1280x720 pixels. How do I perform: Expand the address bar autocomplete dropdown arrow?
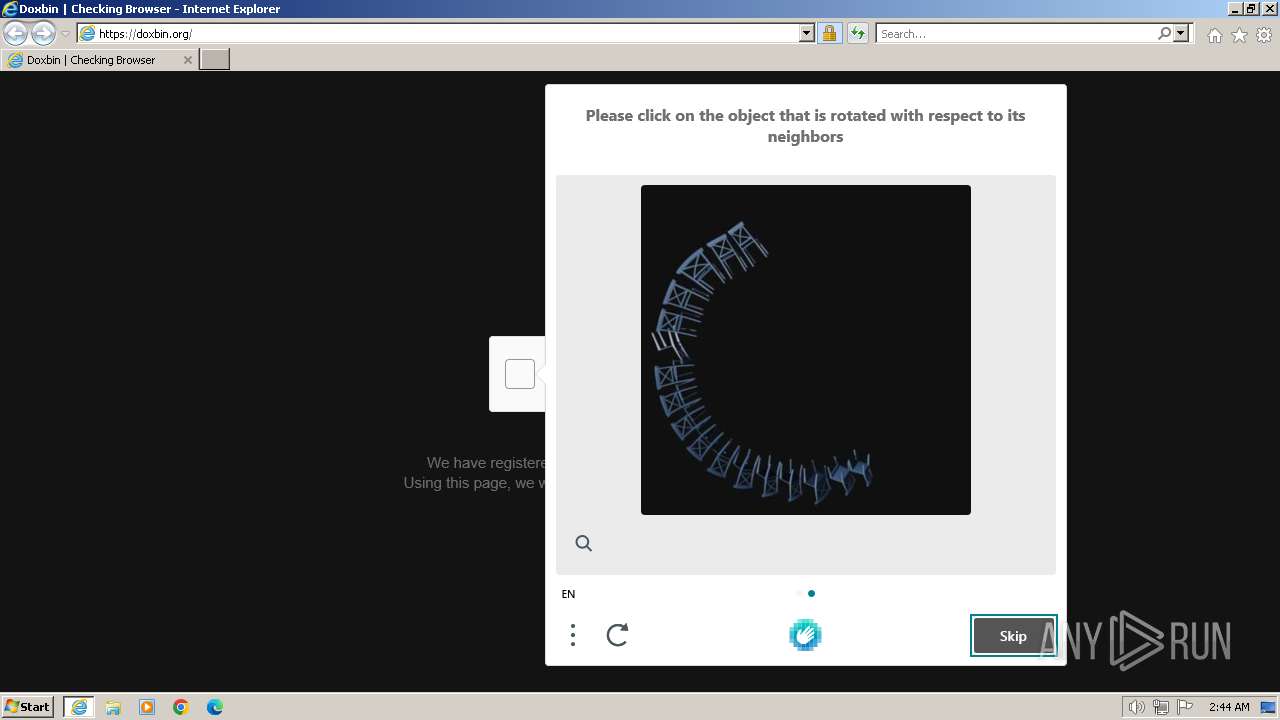[807, 33]
